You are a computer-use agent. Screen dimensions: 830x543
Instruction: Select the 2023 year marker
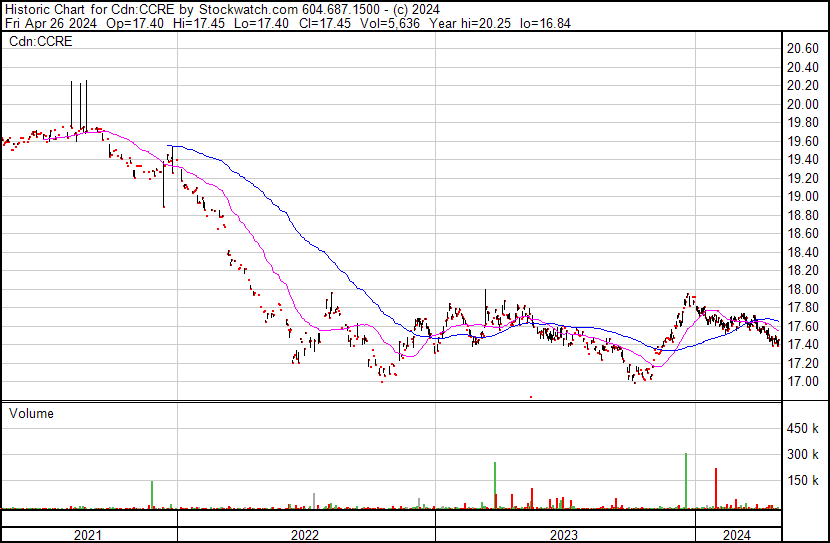click(564, 534)
